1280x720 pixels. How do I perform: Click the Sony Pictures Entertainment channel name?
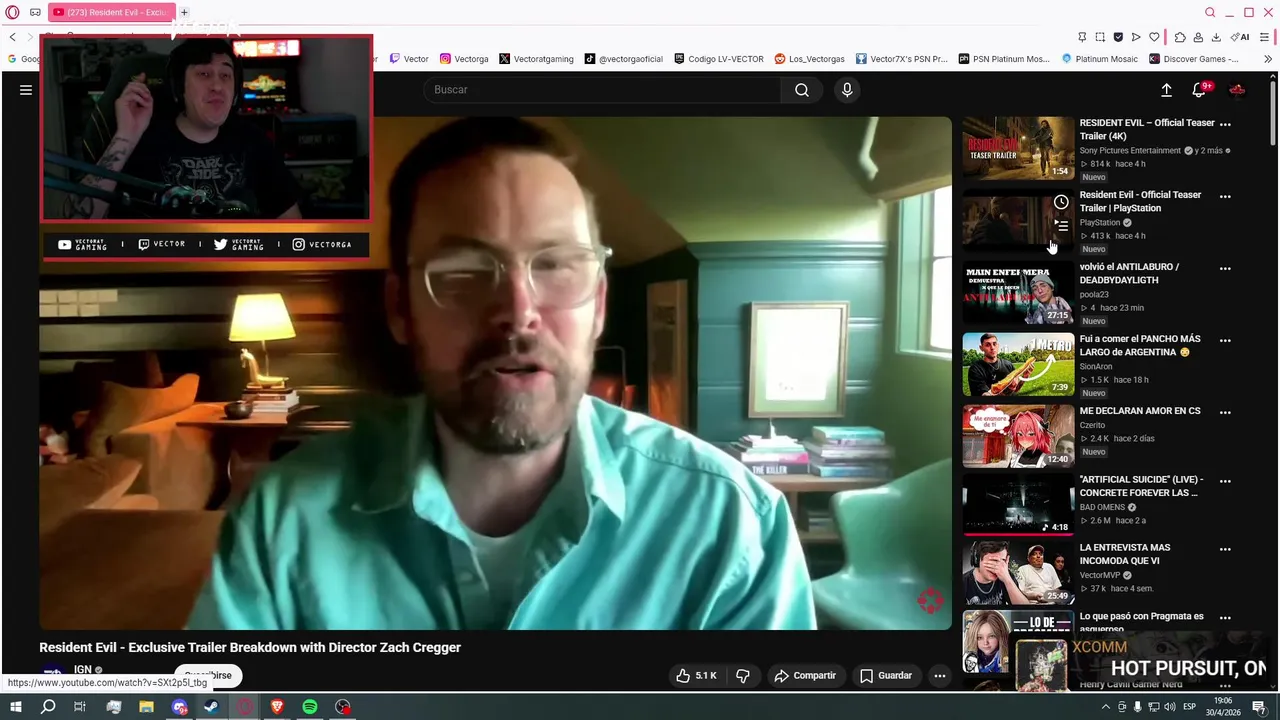pos(1130,151)
